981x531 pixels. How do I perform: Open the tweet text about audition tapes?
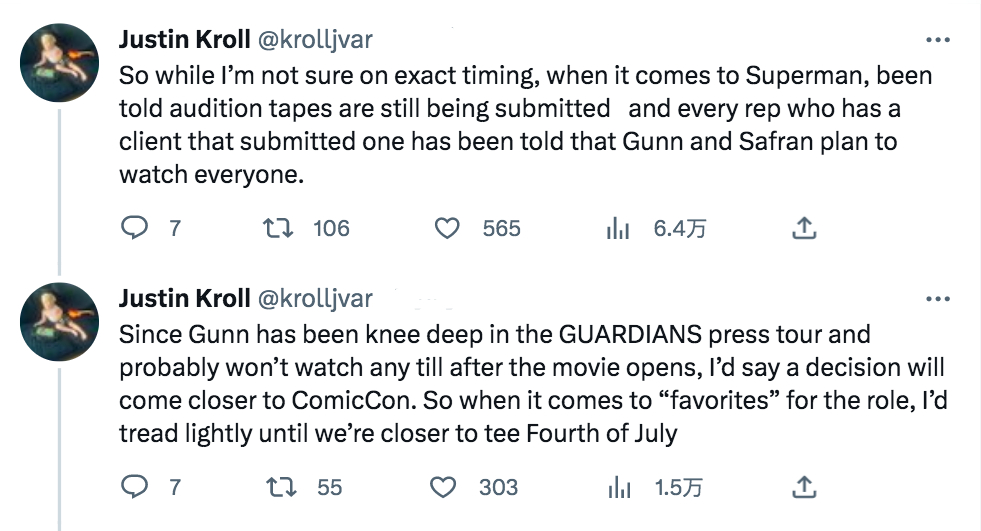pos(500,124)
